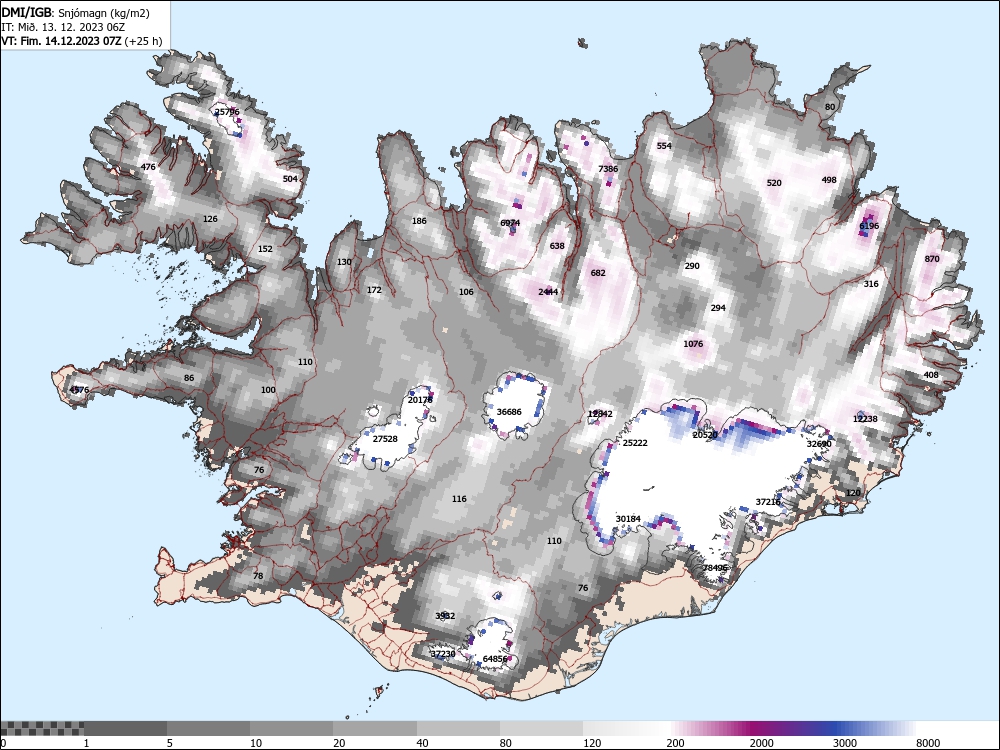Click the 8000 label on the color scale
The image size is (1000, 750).
pyautogui.click(x=928, y=743)
